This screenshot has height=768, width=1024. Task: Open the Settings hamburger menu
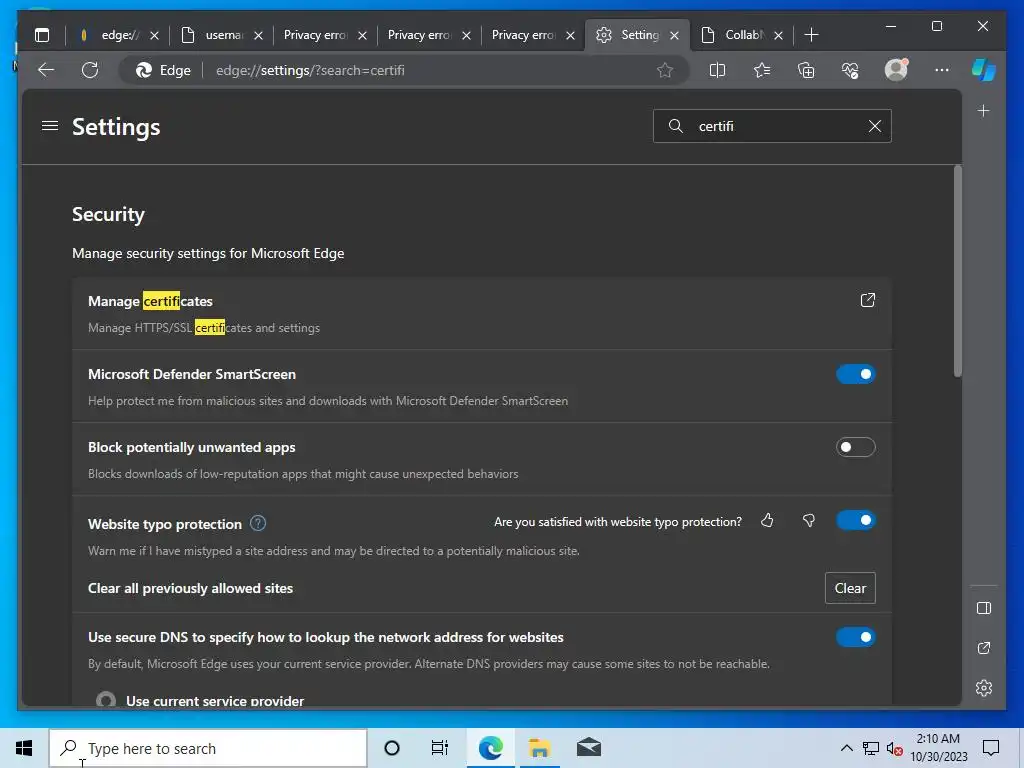50,125
